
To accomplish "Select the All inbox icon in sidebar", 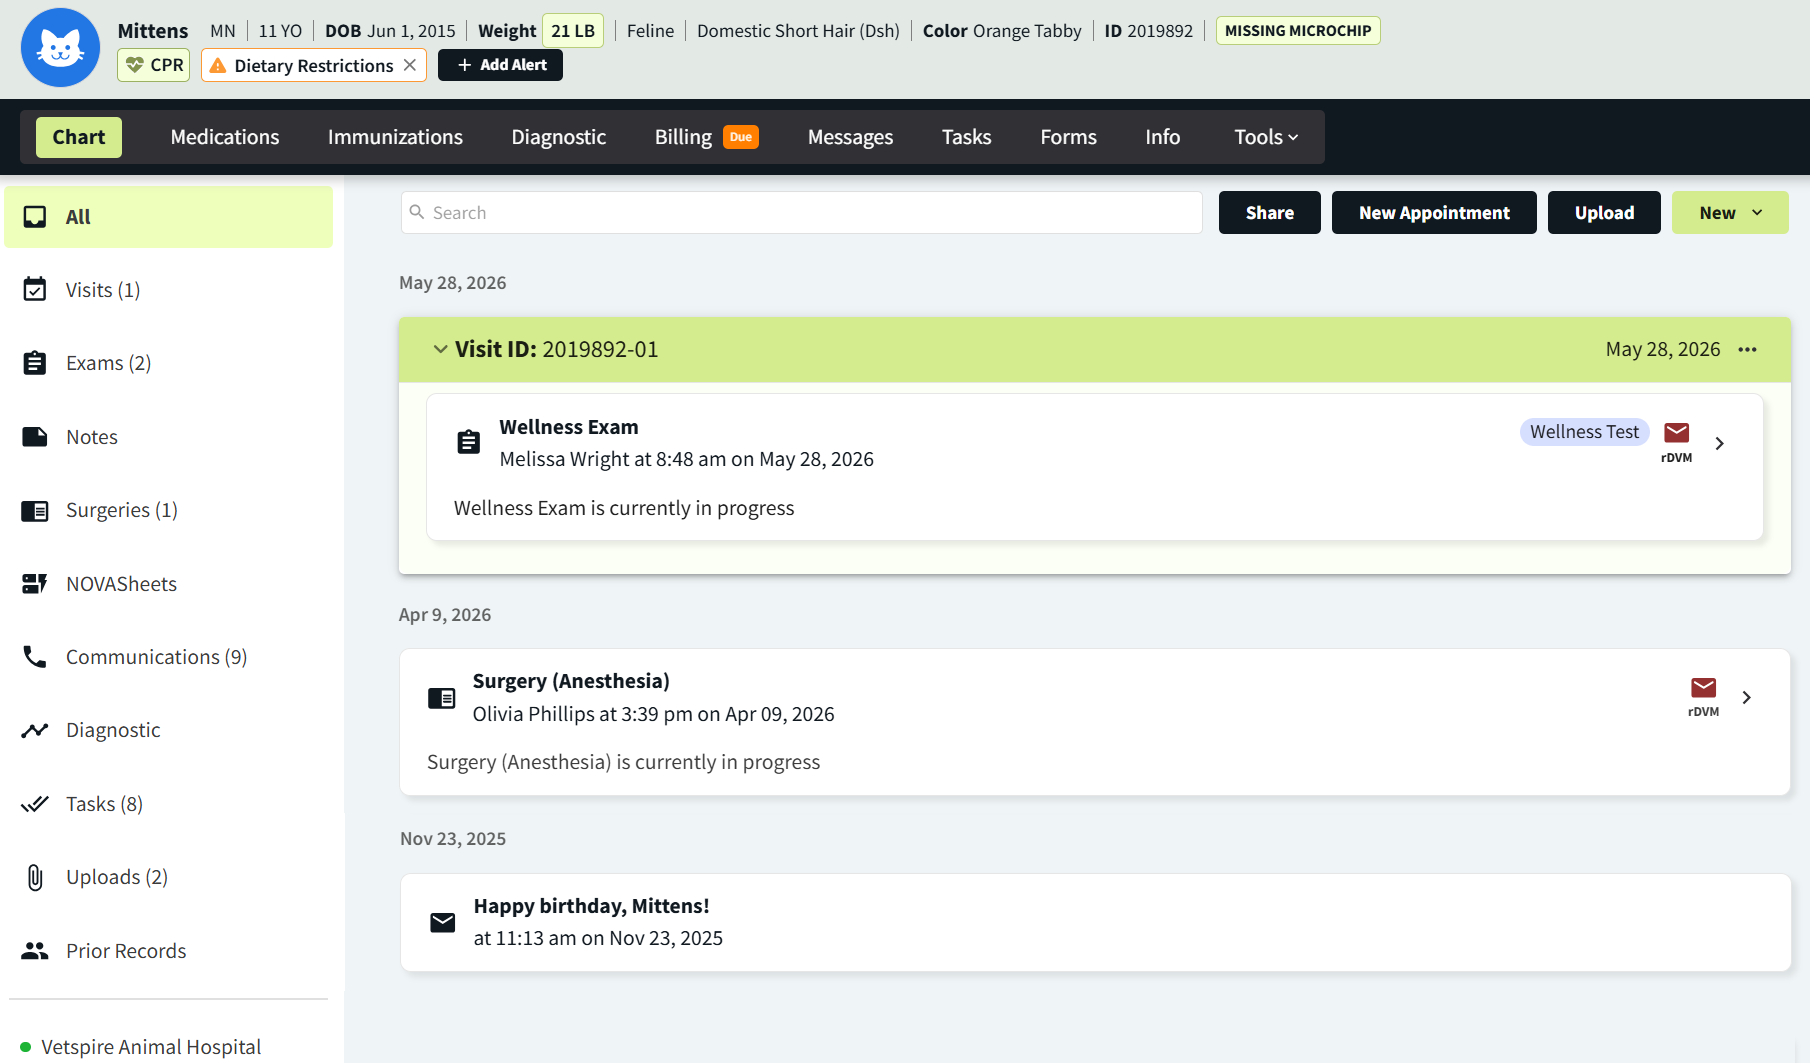I will pyautogui.click(x=35, y=217).
